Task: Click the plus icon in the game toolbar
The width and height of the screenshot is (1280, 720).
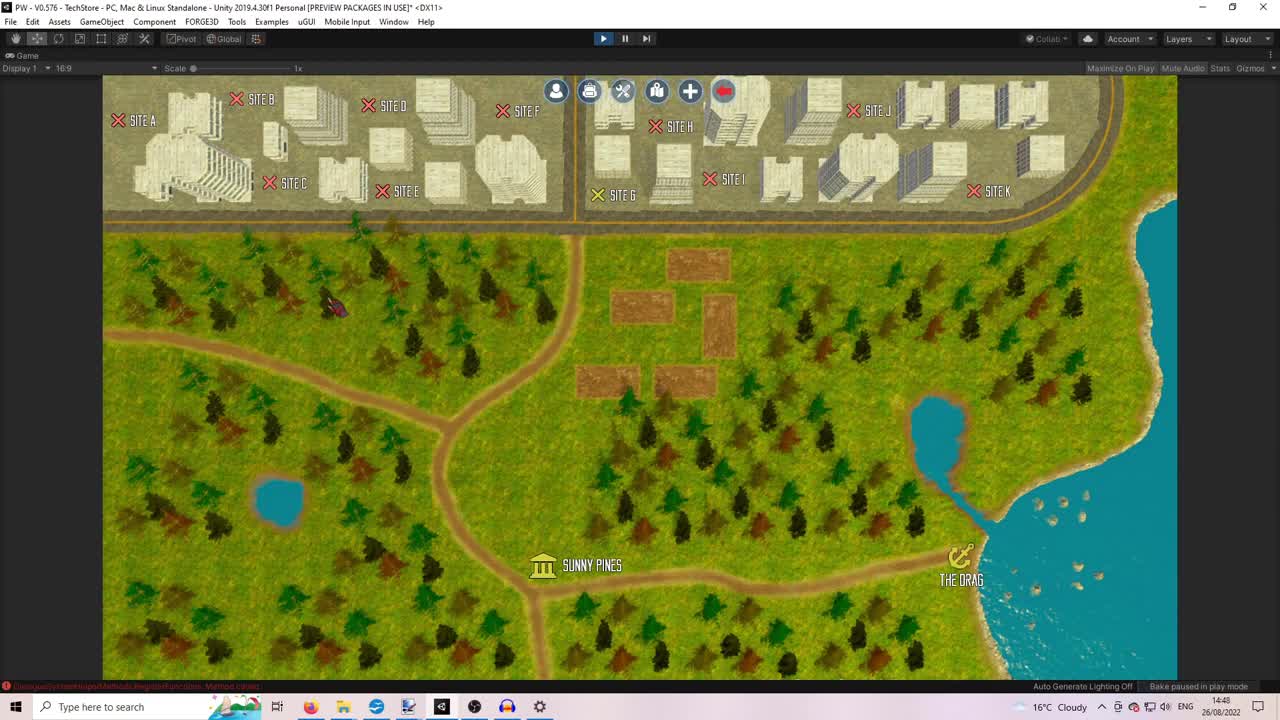Action: [690, 91]
